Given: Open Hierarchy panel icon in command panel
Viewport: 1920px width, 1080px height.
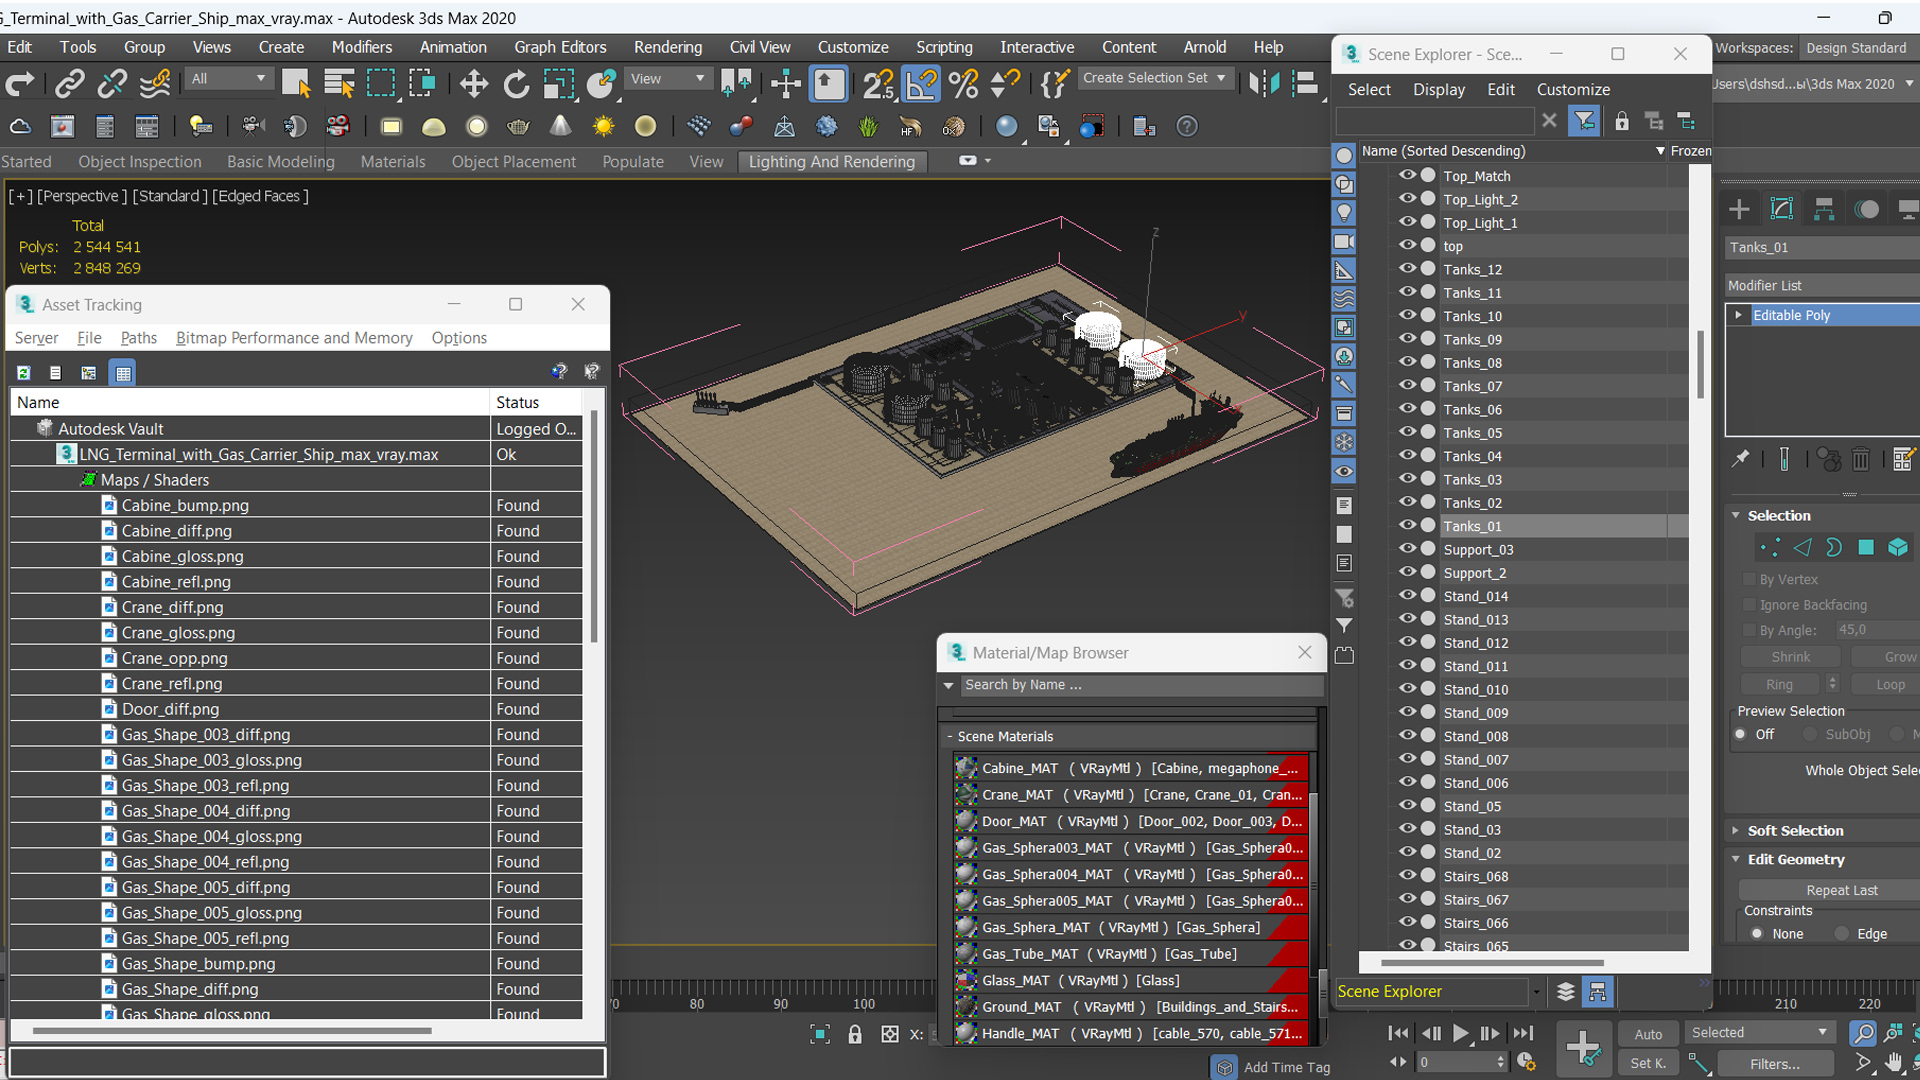Looking at the screenshot, I should [1824, 209].
